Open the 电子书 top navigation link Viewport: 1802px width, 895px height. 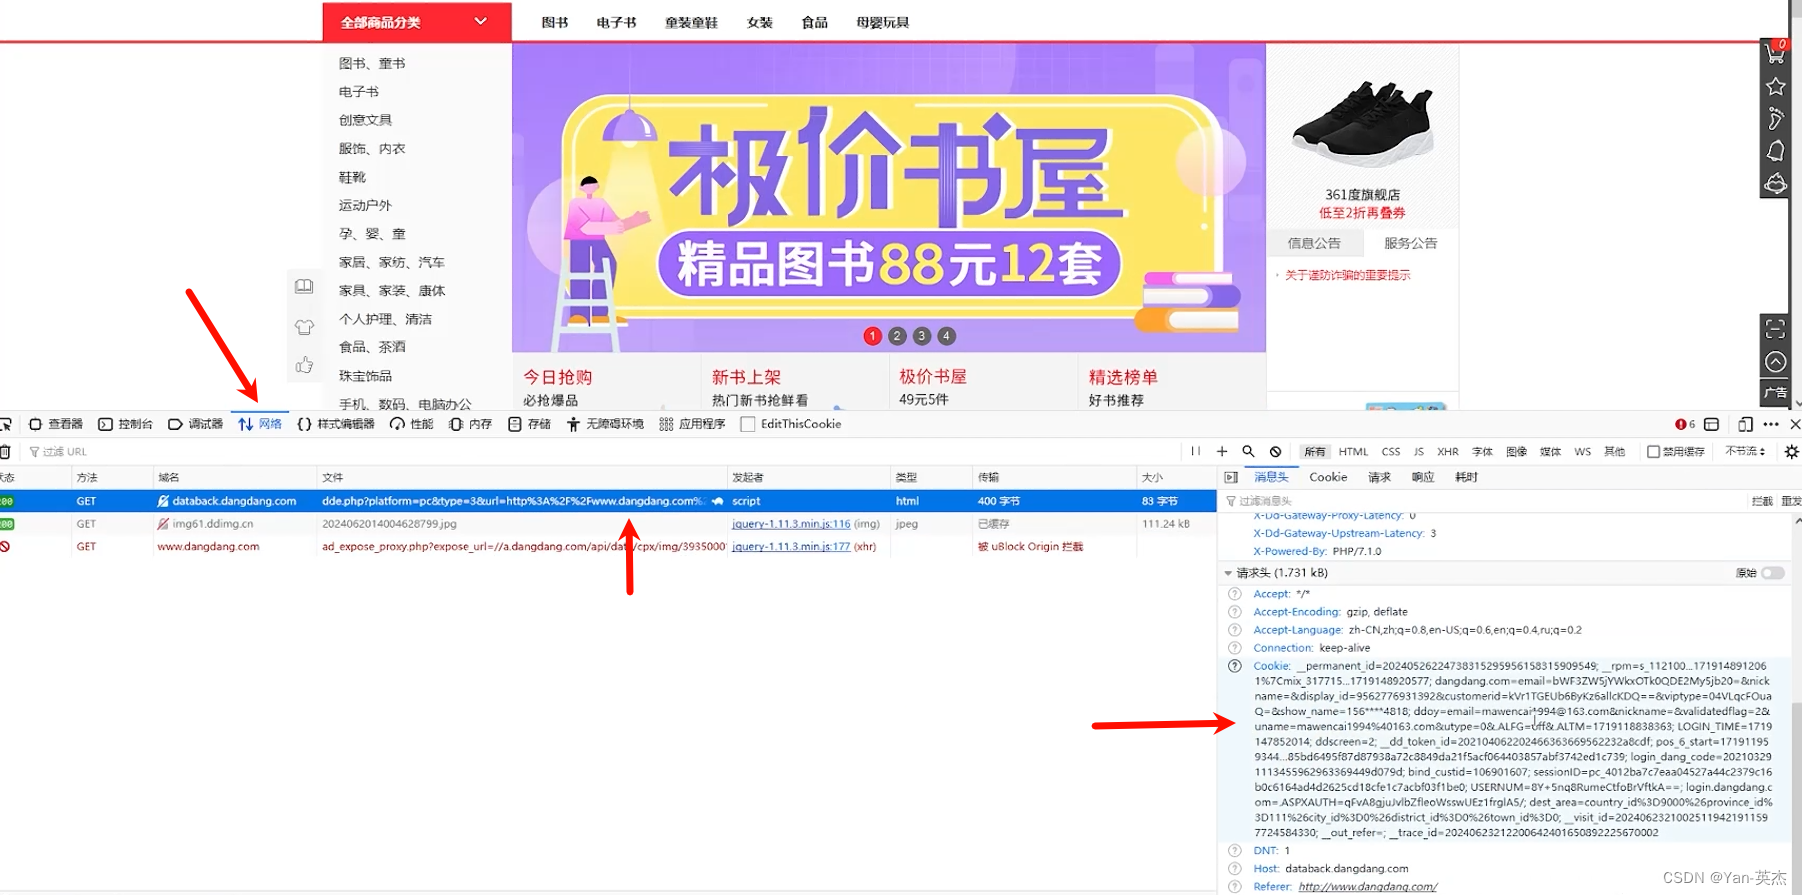click(616, 22)
